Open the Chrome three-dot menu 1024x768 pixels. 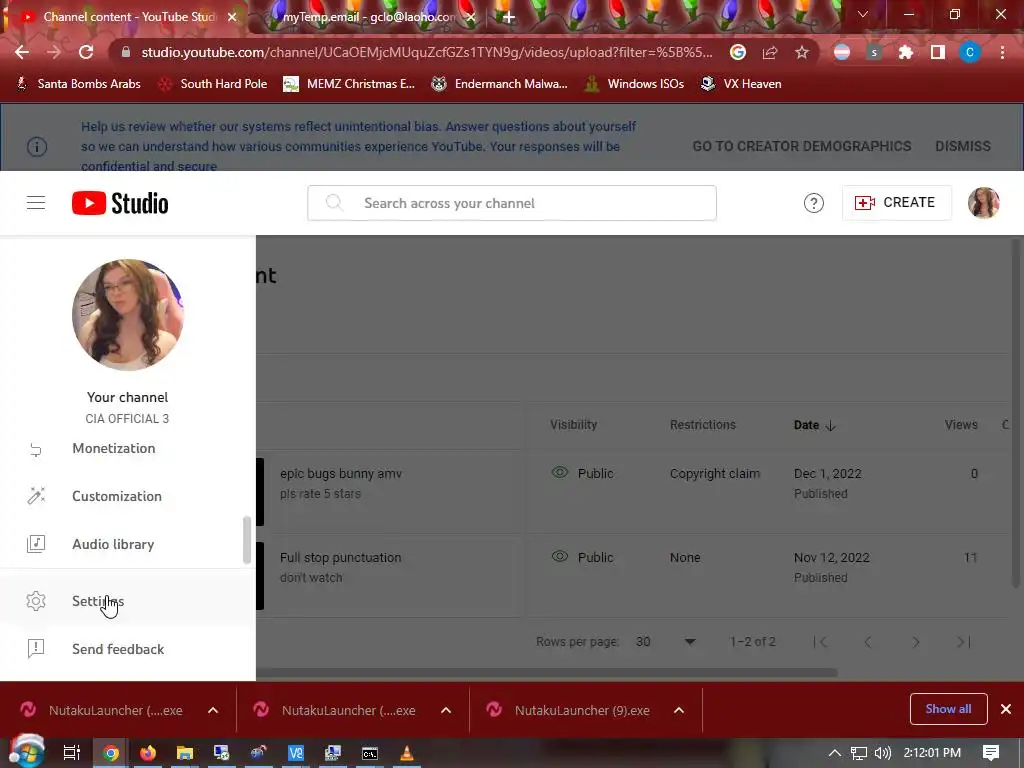(1002, 52)
